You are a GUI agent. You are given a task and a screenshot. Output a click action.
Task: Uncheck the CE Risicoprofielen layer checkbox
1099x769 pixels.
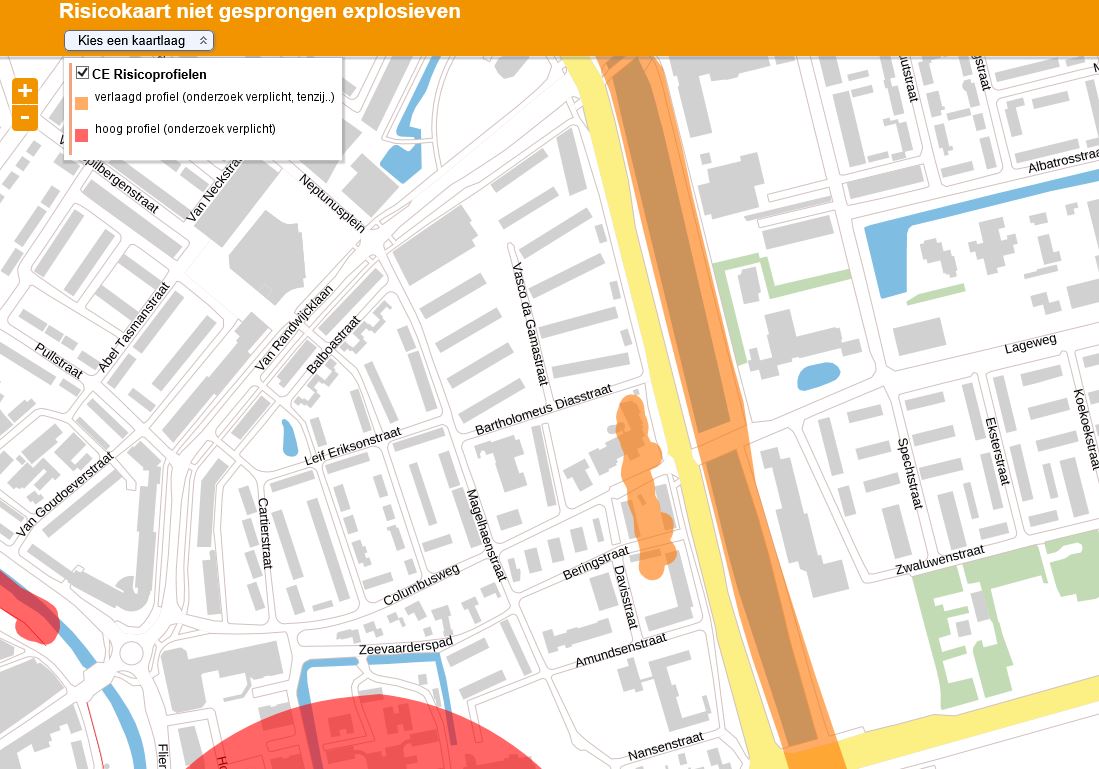coord(83,73)
